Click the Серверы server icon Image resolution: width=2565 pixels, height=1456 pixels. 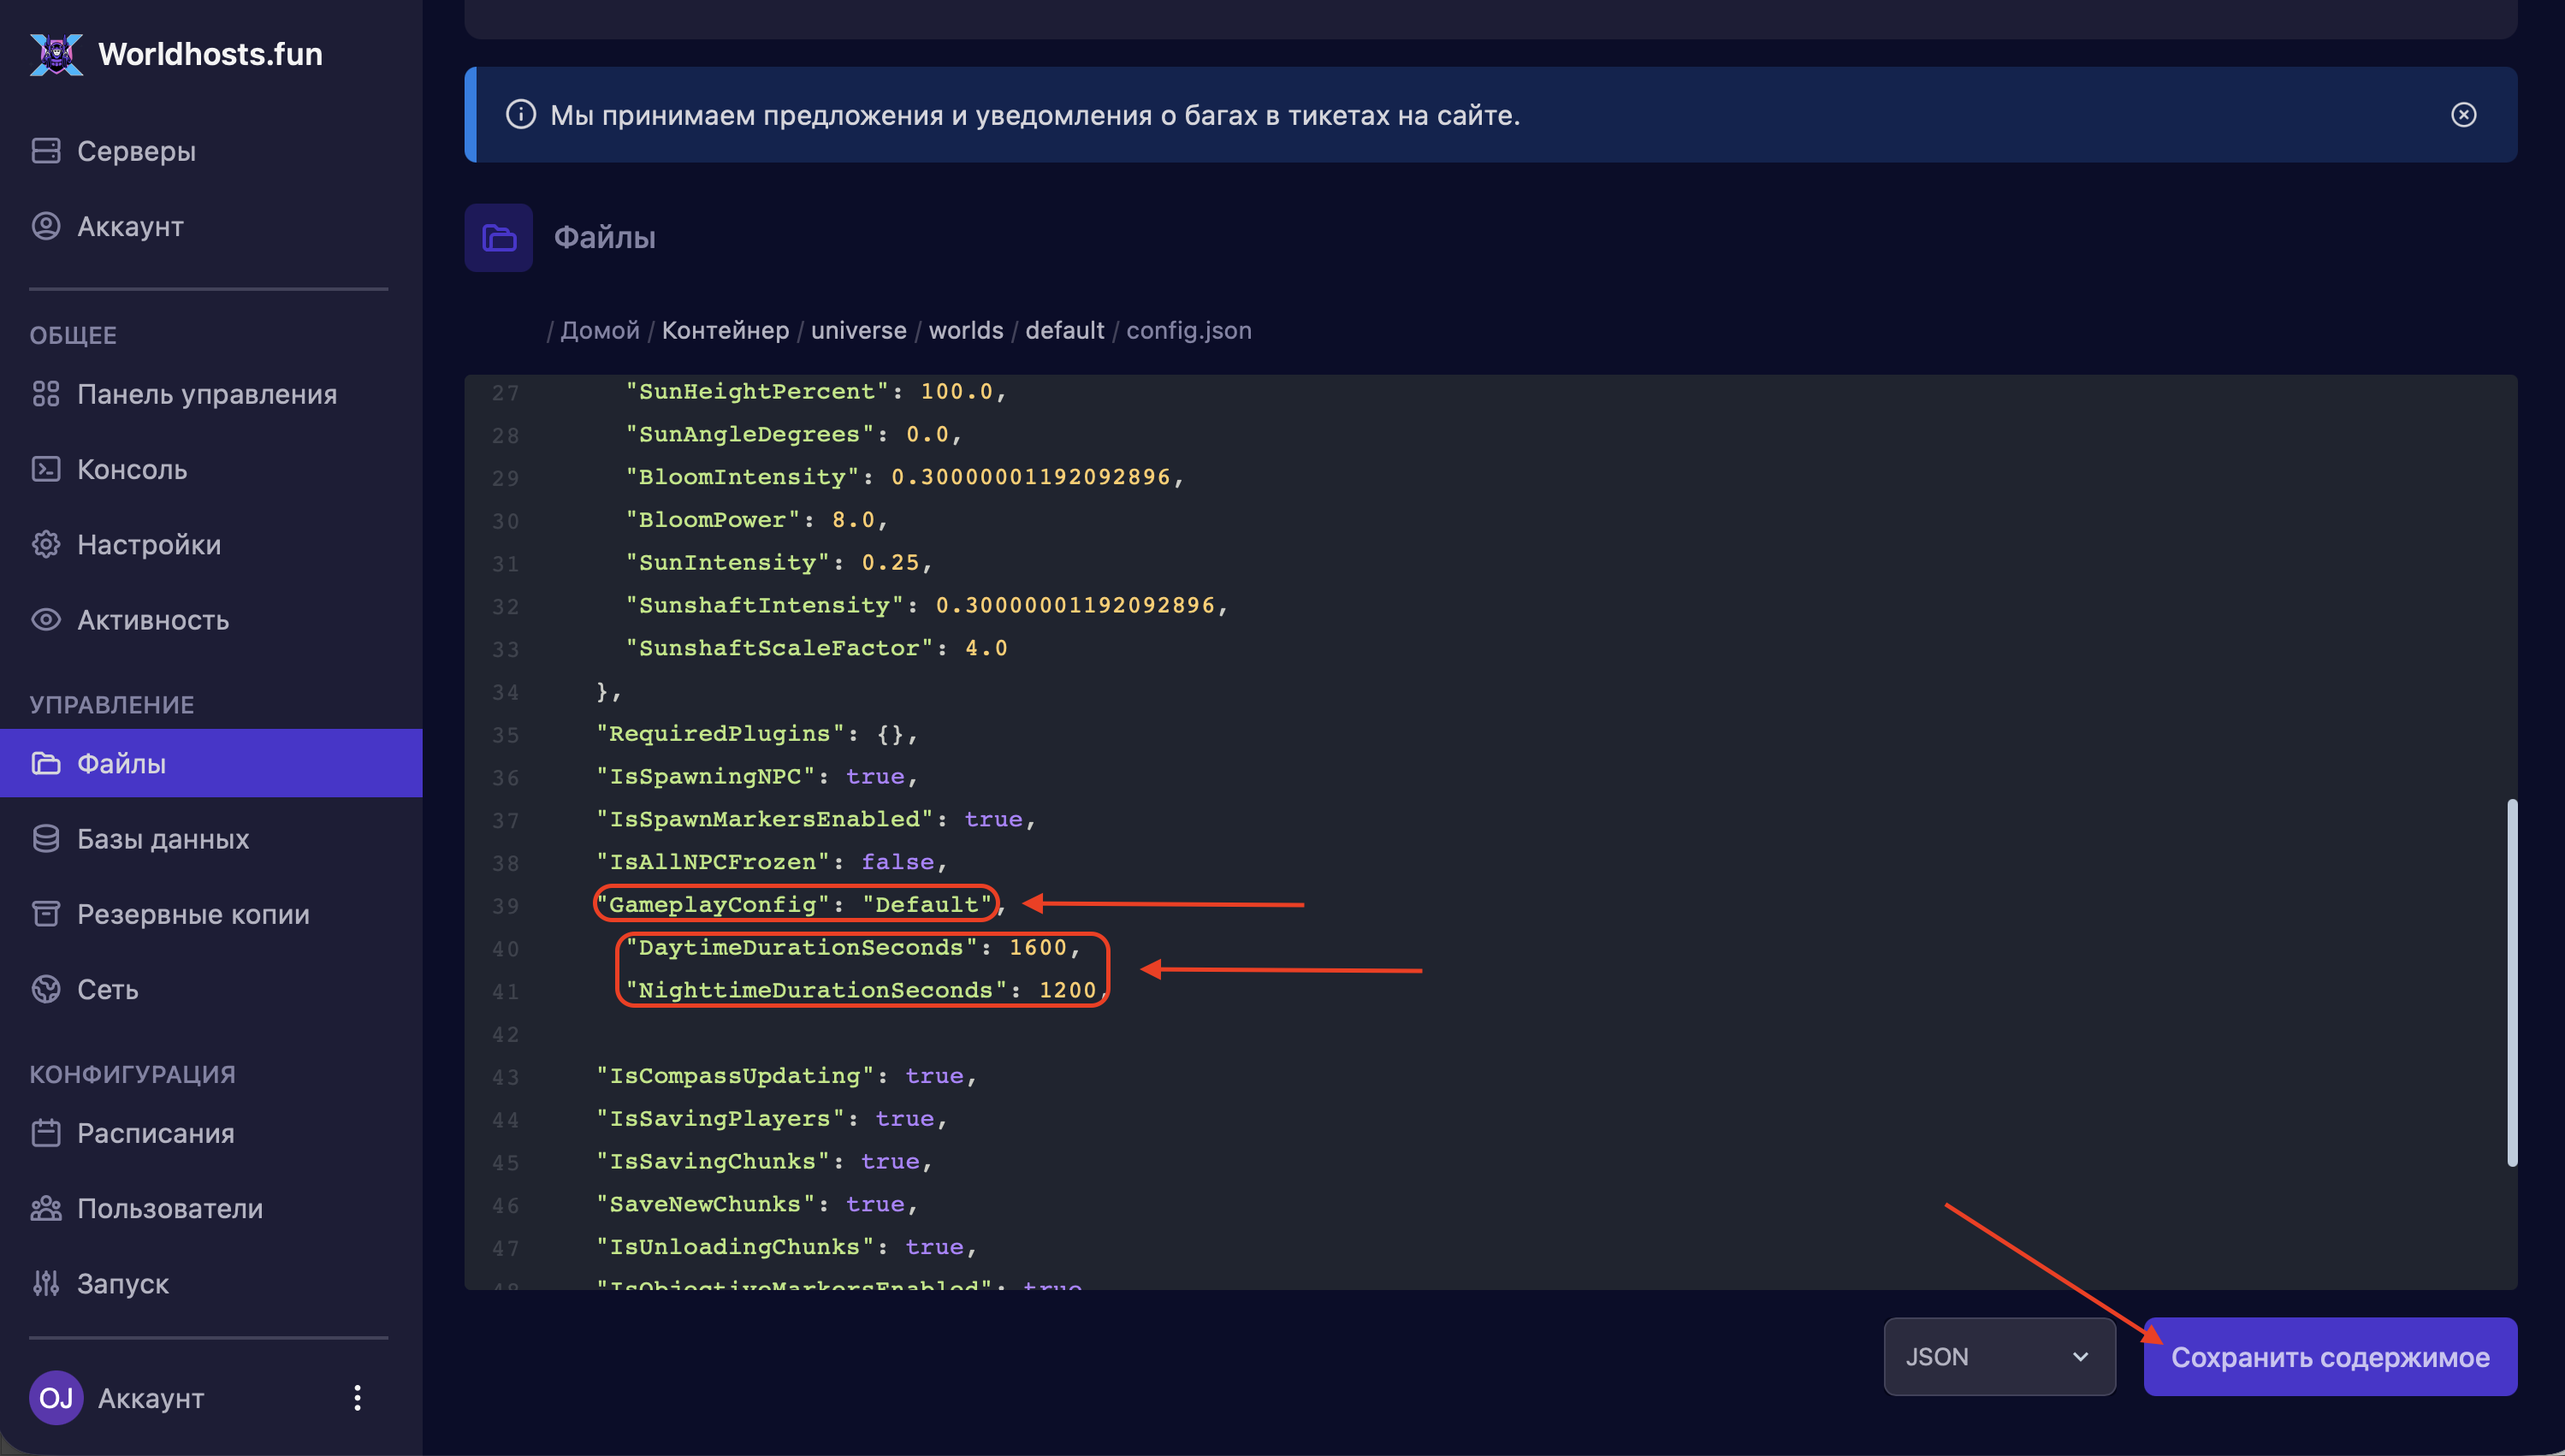click(46, 151)
